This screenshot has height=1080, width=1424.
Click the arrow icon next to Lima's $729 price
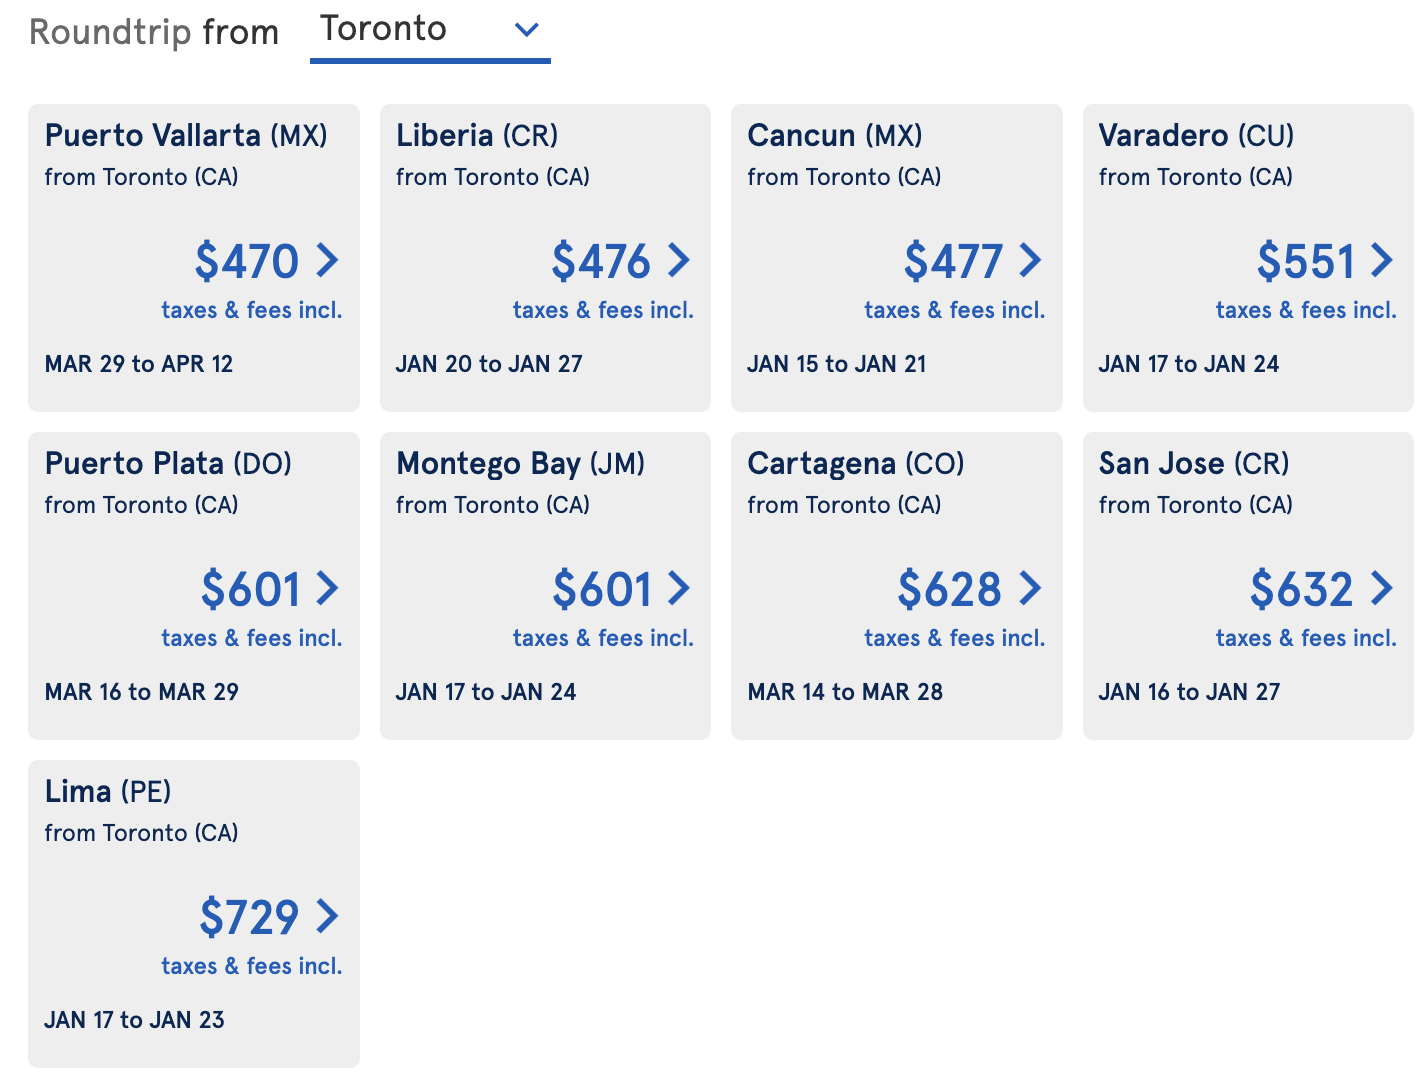coord(328,917)
